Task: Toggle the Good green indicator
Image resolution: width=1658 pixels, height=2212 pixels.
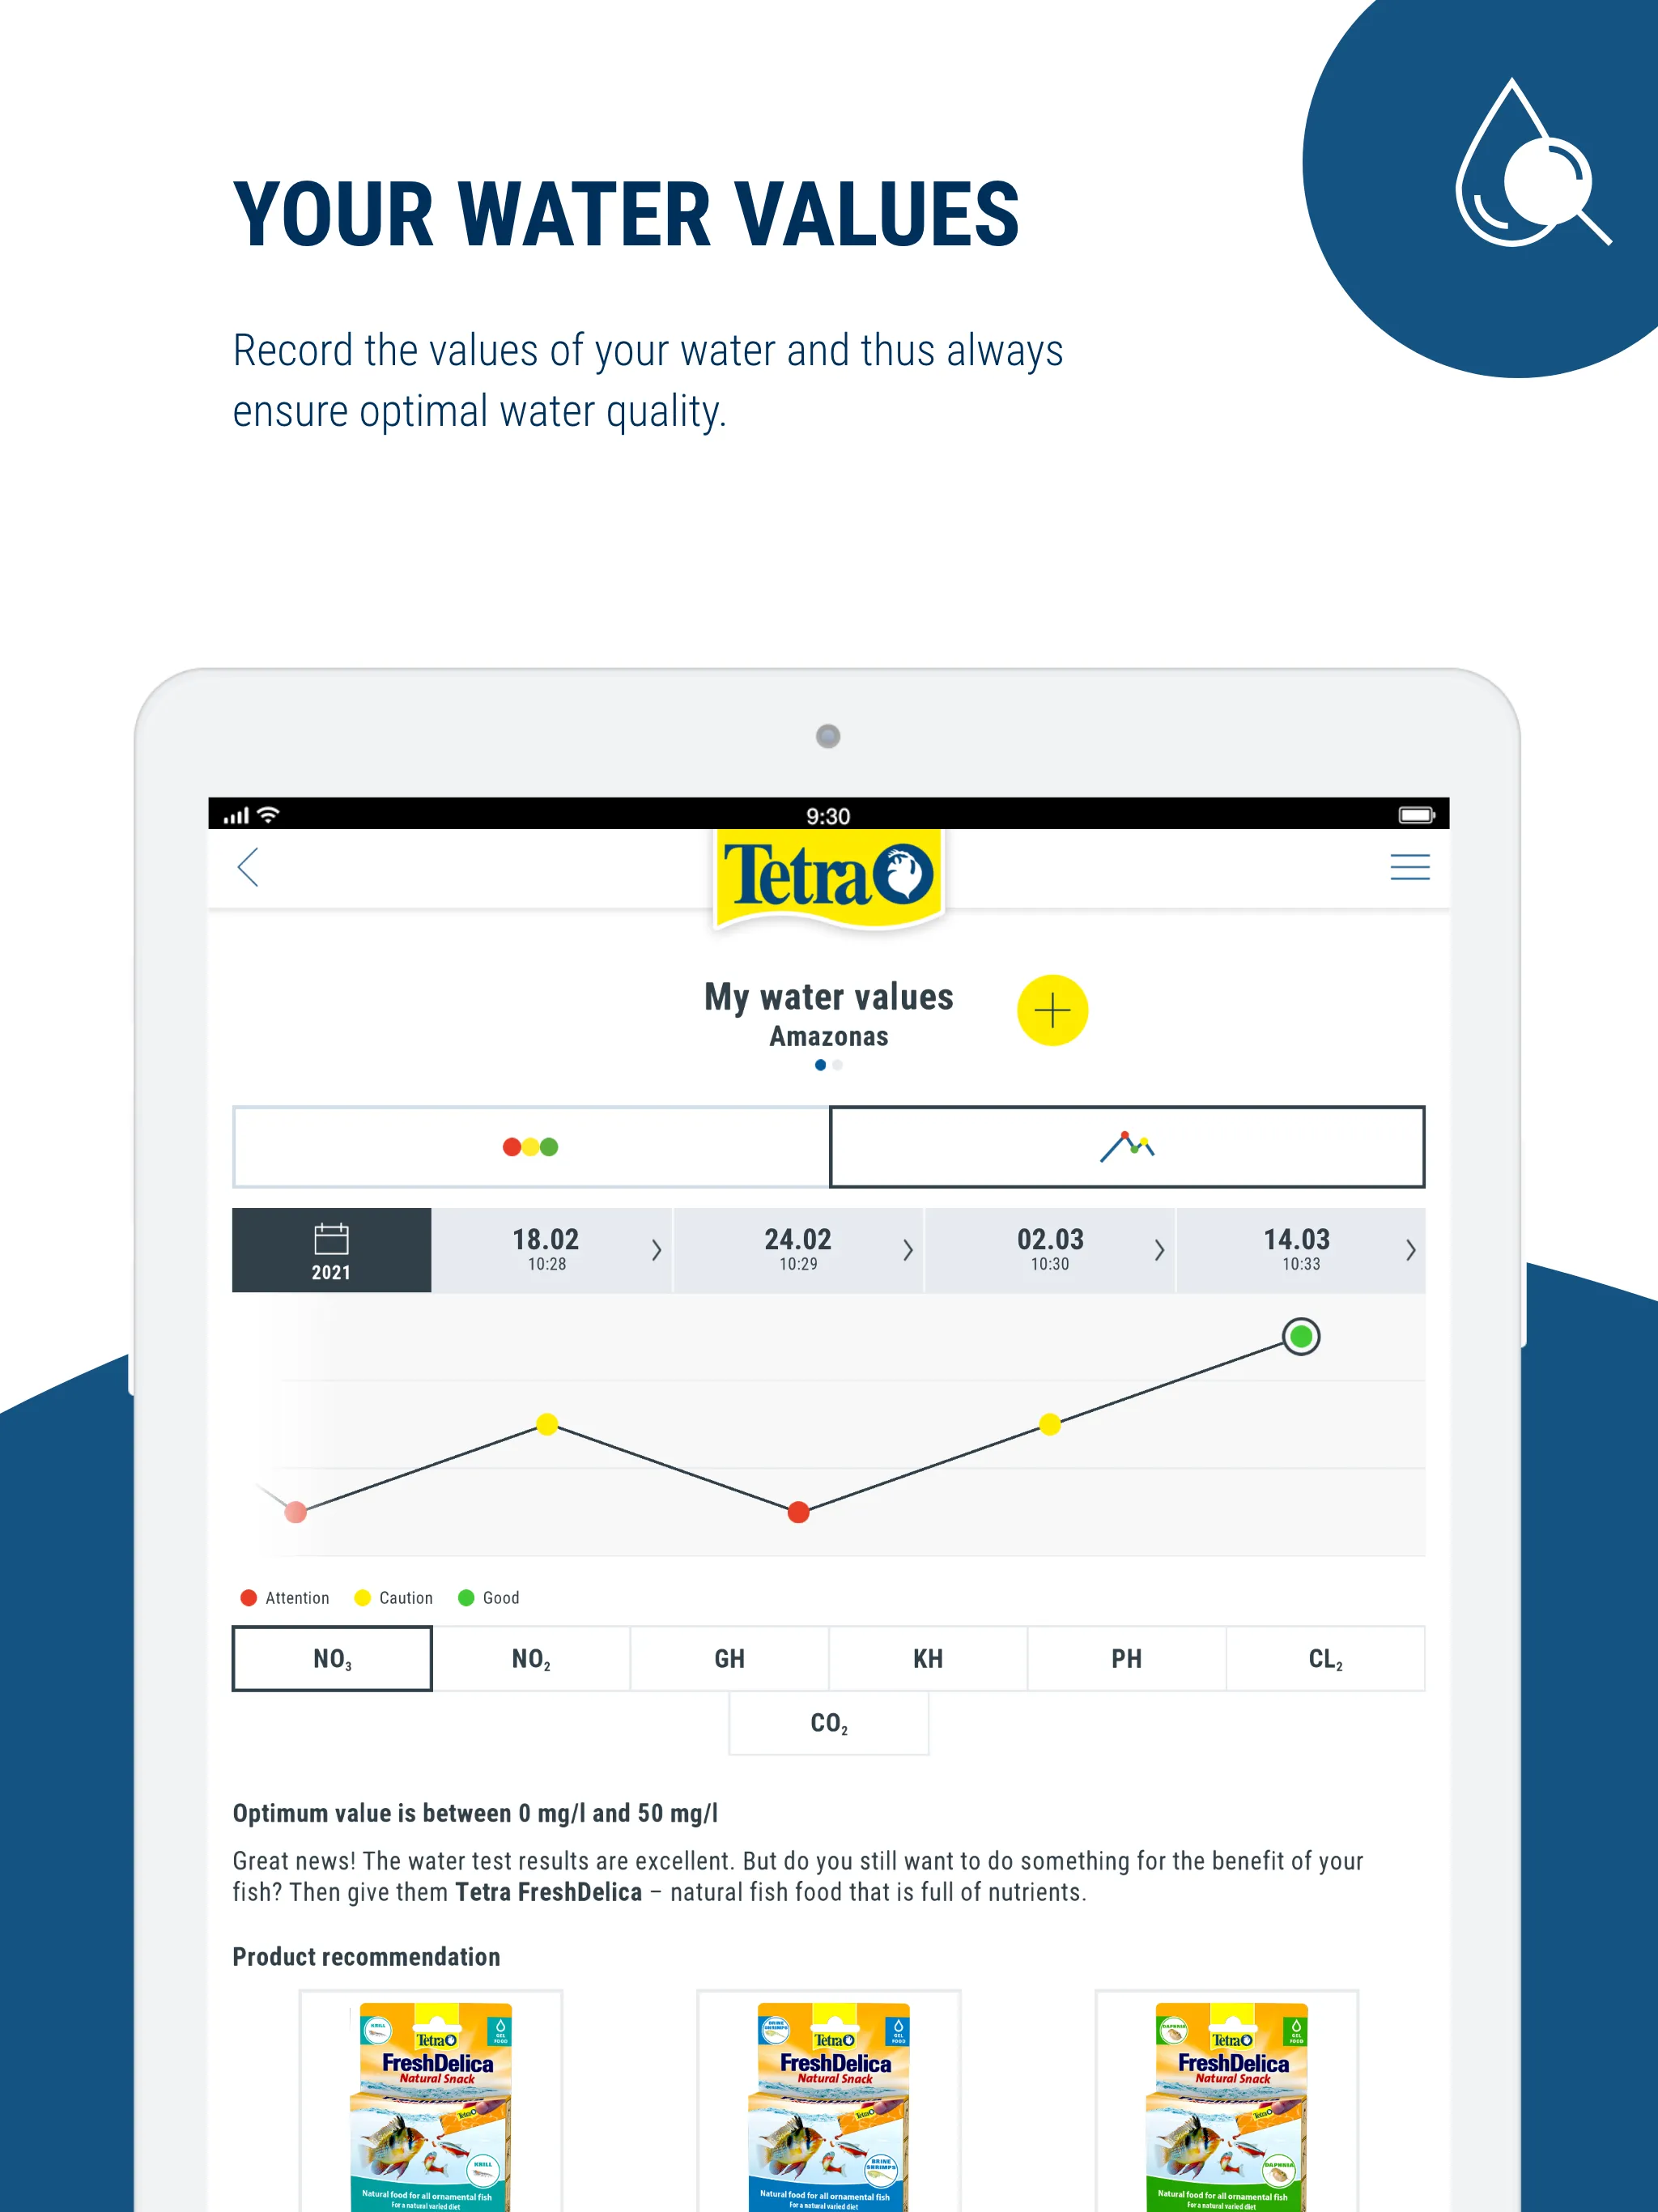Action: click(x=470, y=1595)
